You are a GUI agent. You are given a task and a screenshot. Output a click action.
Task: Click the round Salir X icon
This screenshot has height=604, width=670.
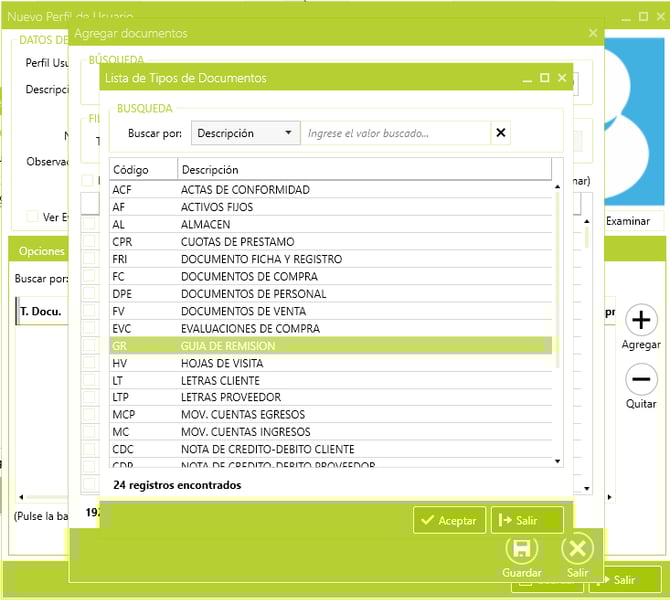pos(577,549)
